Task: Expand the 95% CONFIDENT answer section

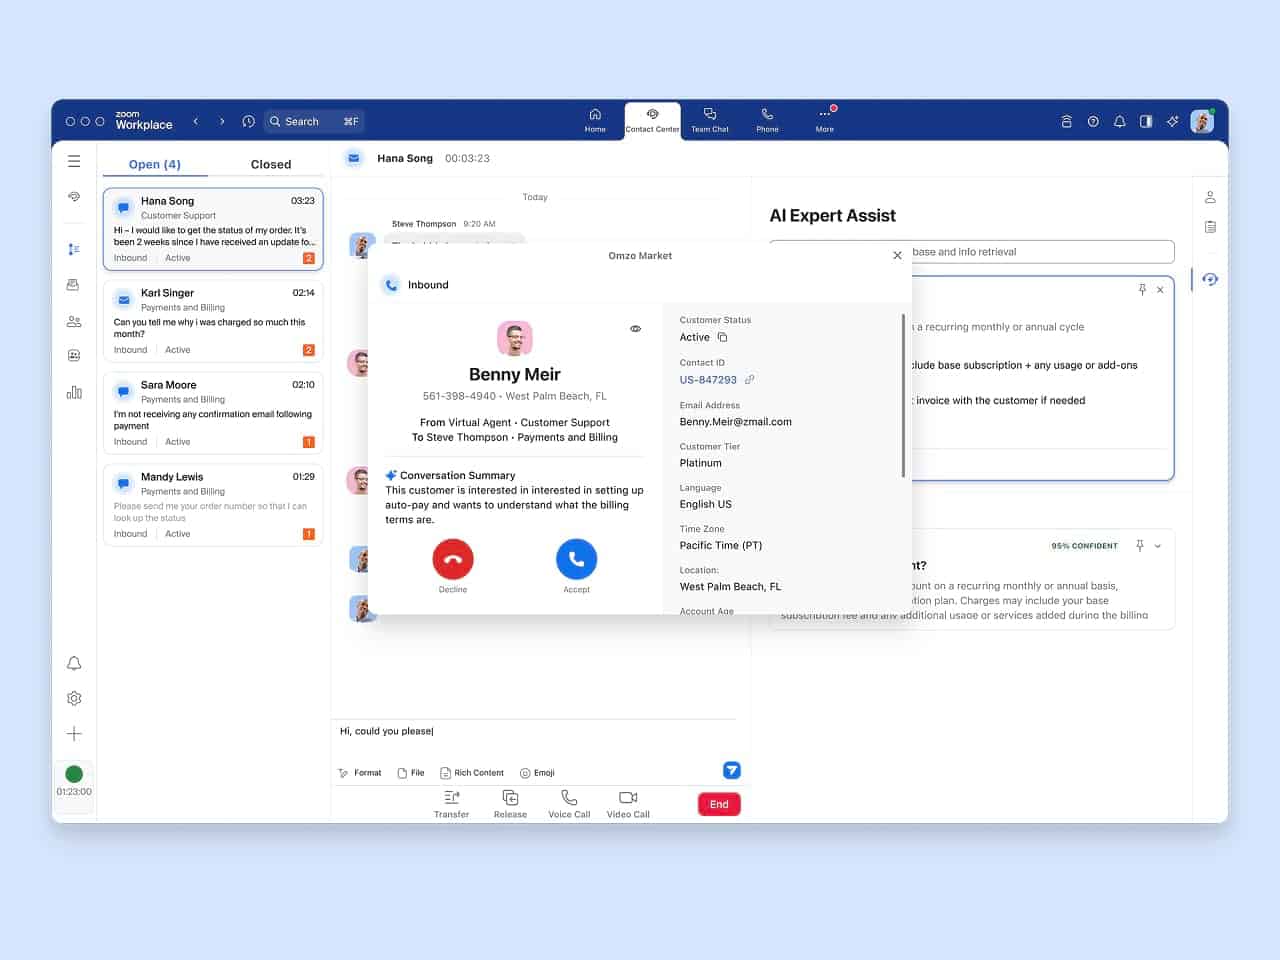Action: coord(1157,546)
